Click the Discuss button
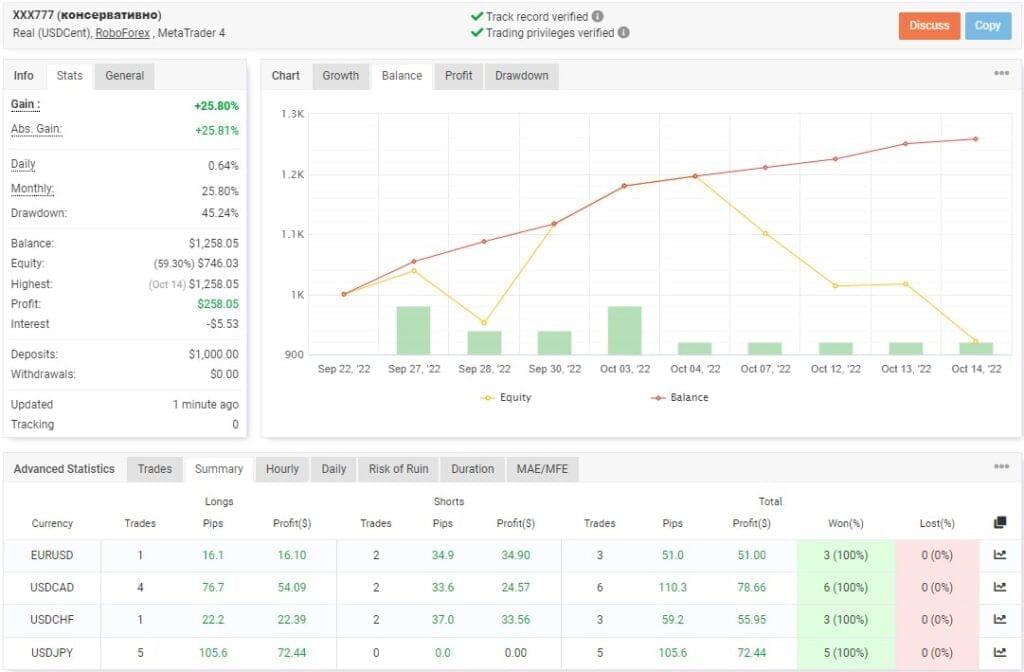Image resolution: width=1024 pixels, height=672 pixels. tap(929, 26)
